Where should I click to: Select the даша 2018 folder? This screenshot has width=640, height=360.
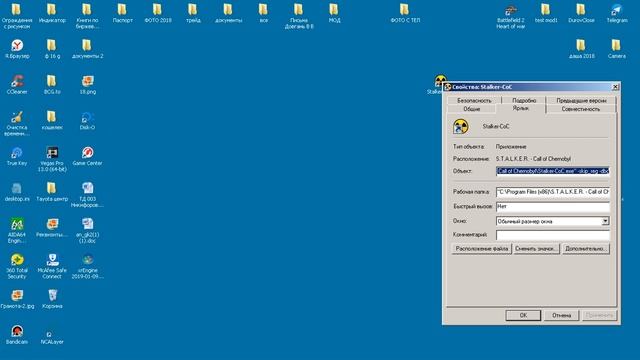(581, 49)
